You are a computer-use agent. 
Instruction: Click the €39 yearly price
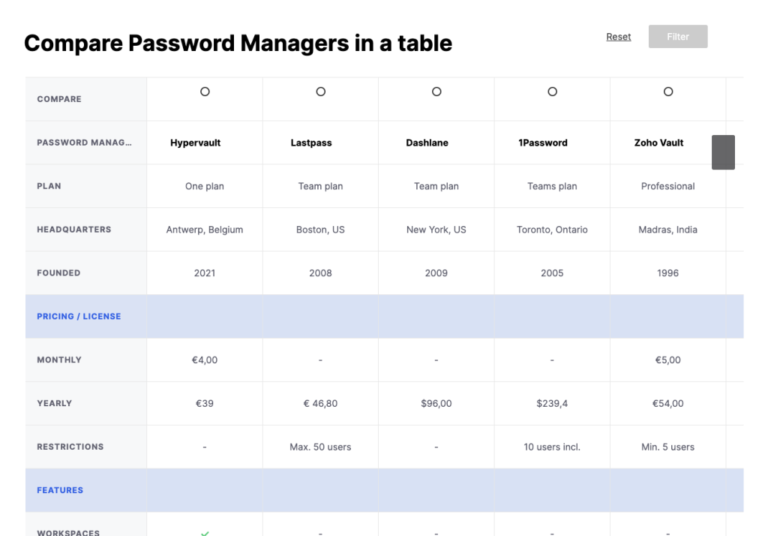[205, 403]
